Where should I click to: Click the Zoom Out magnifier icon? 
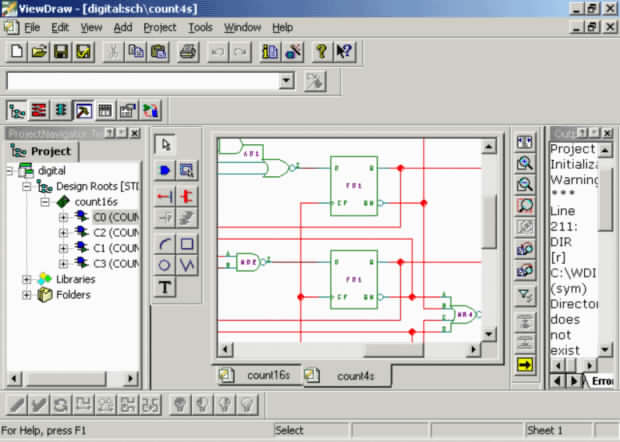coord(525,184)
